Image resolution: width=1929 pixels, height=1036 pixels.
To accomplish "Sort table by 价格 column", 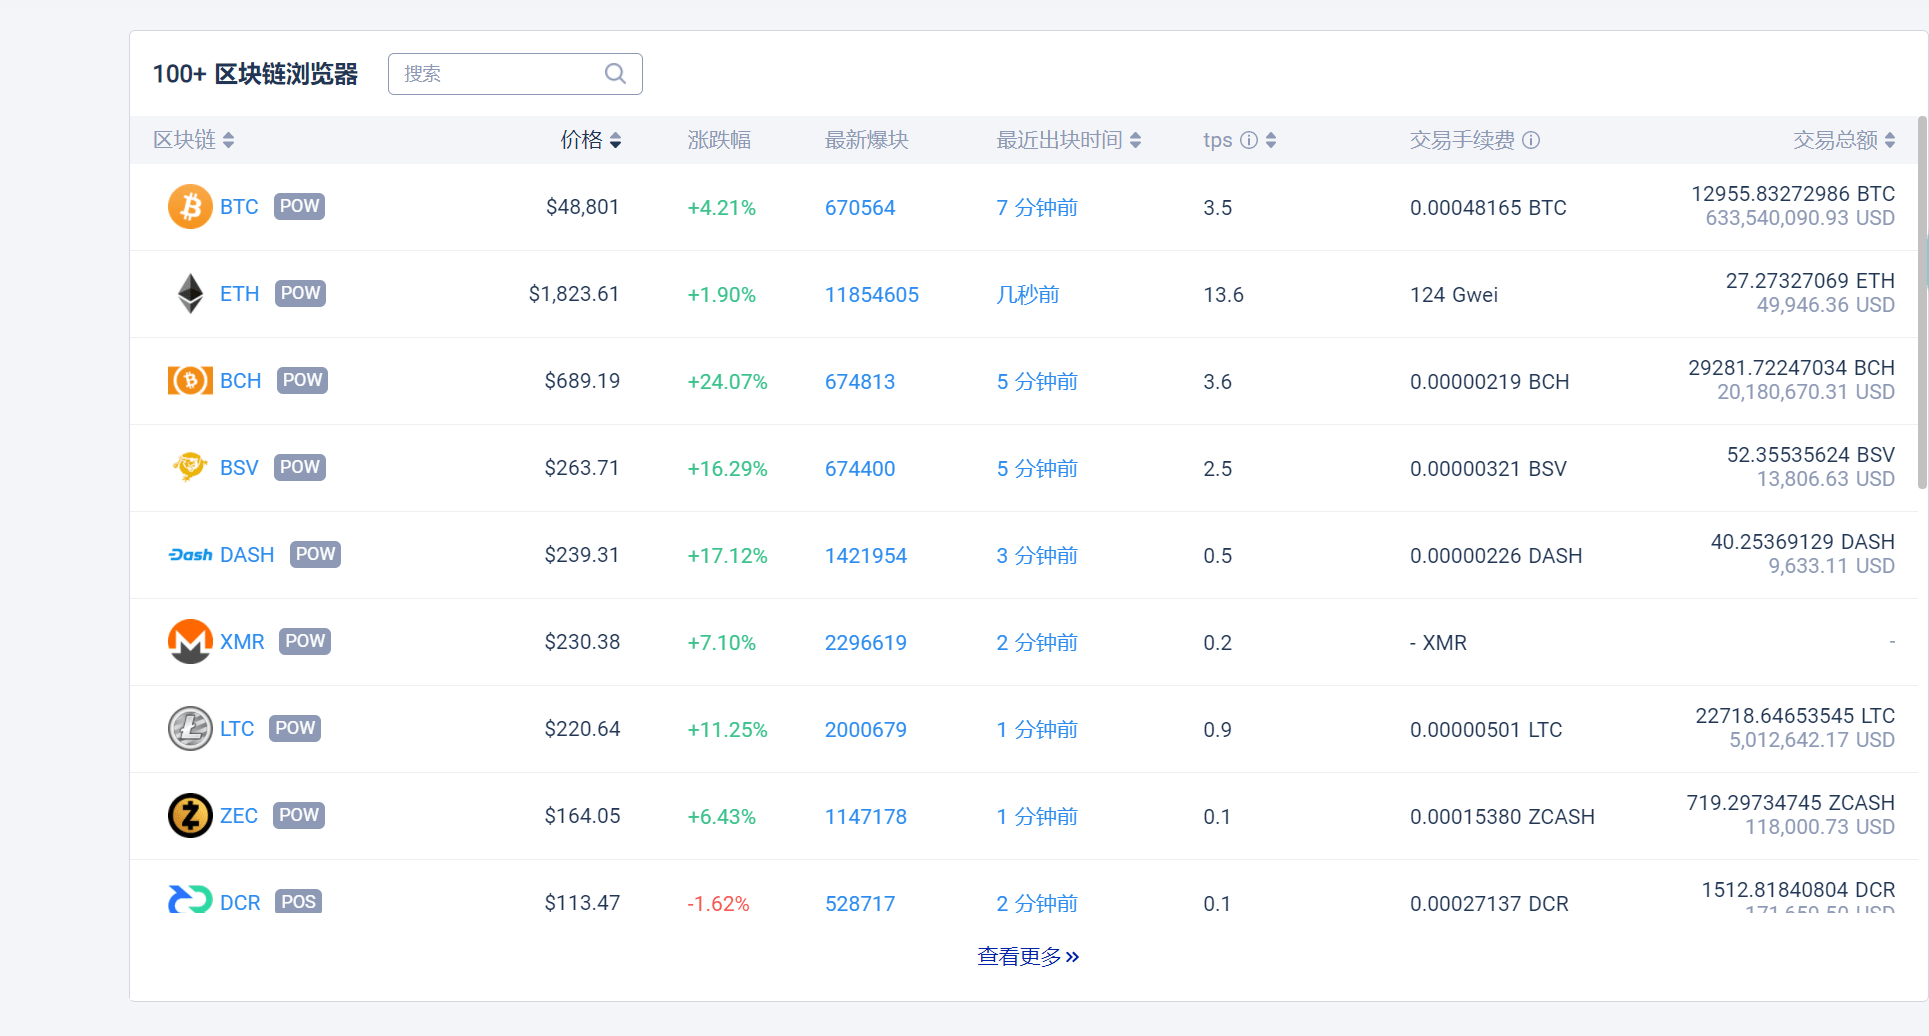I will pos(615,140).
